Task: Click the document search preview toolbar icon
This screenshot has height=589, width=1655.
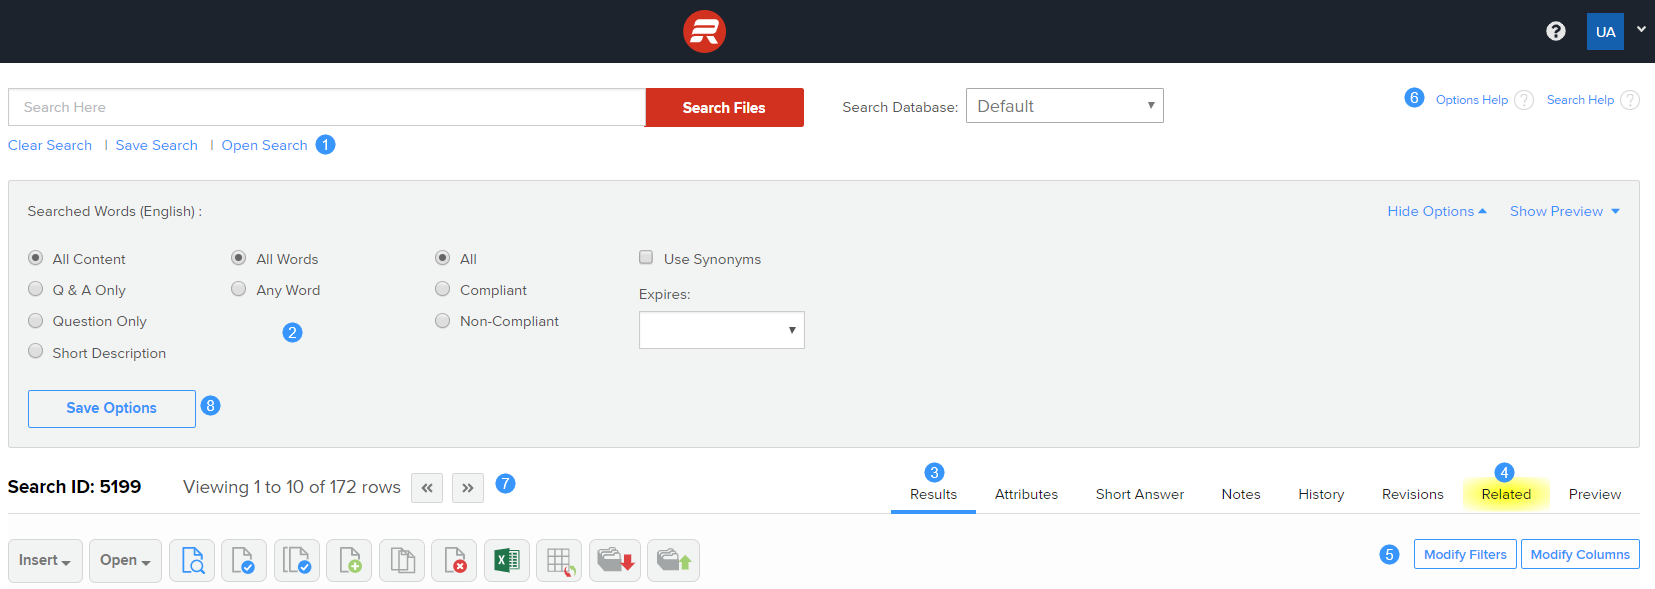Action: 192,560
